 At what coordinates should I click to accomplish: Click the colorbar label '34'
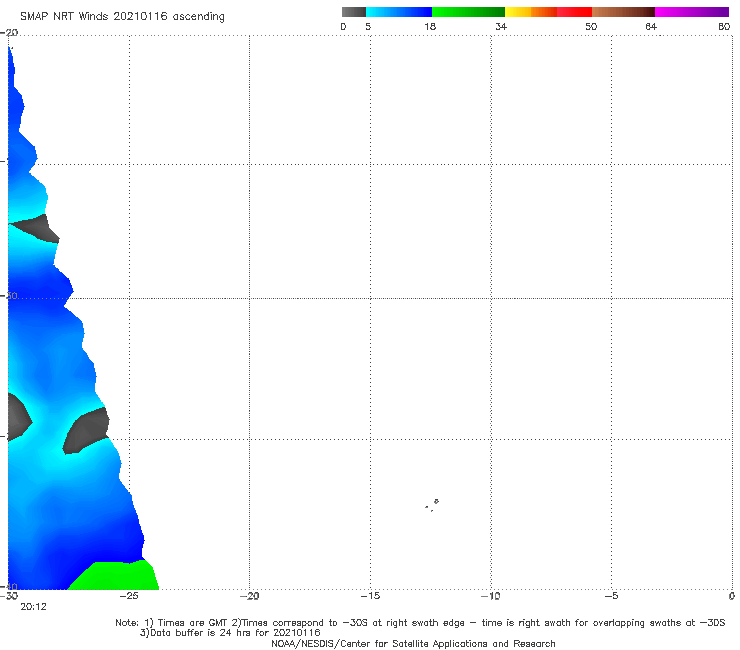coord(501,26)
